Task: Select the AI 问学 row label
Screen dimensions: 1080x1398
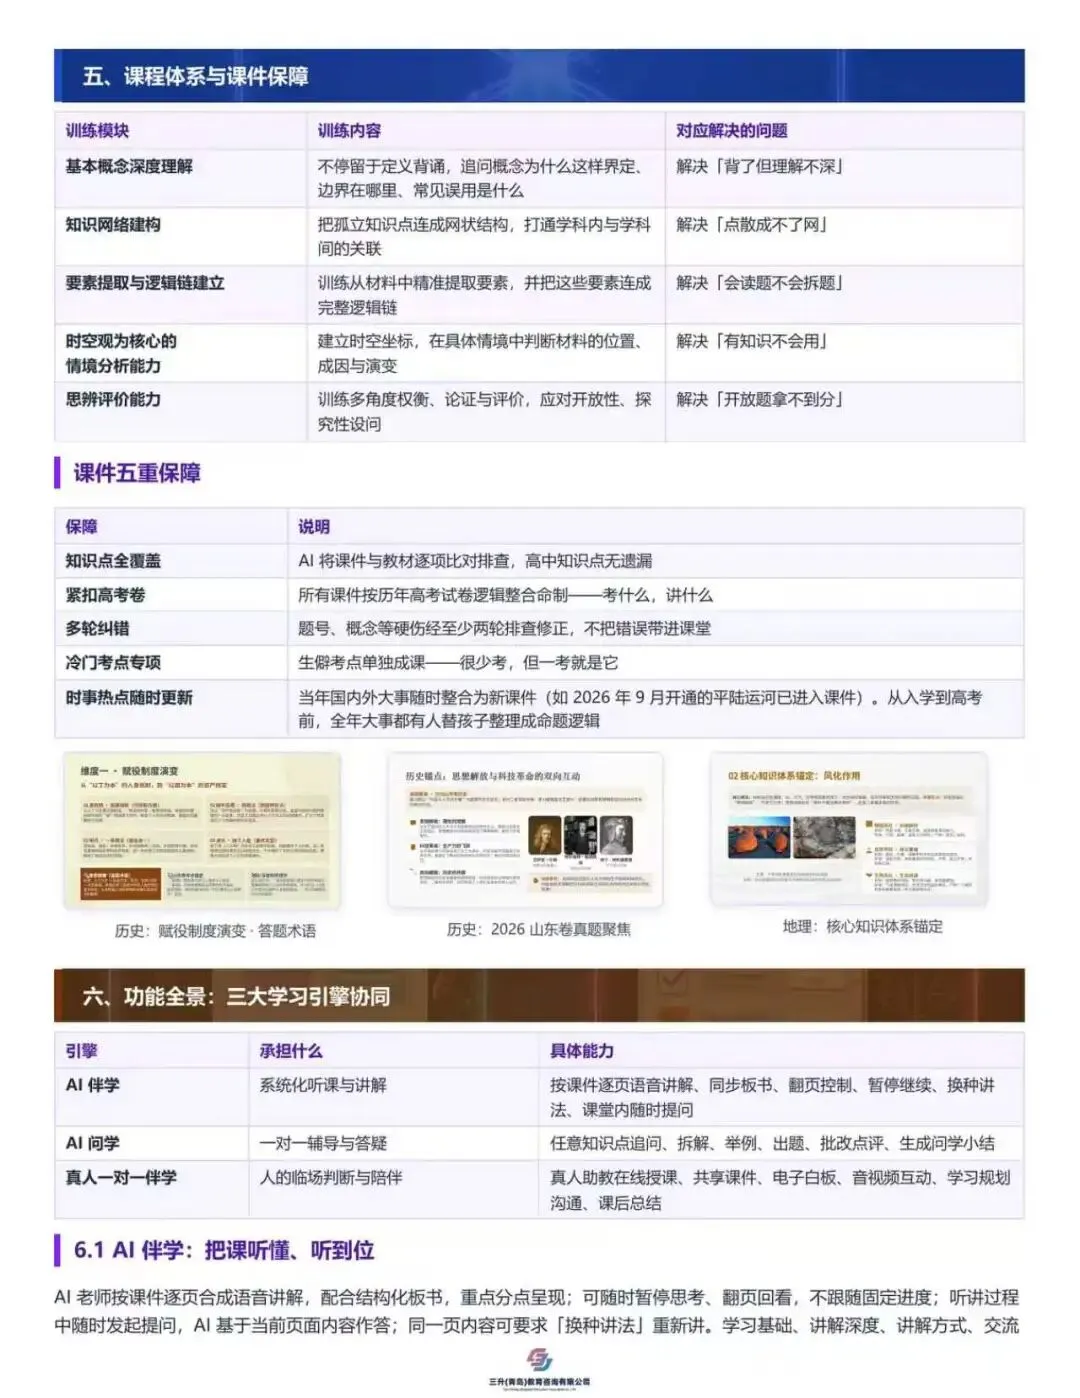Action: [92, 1143]
